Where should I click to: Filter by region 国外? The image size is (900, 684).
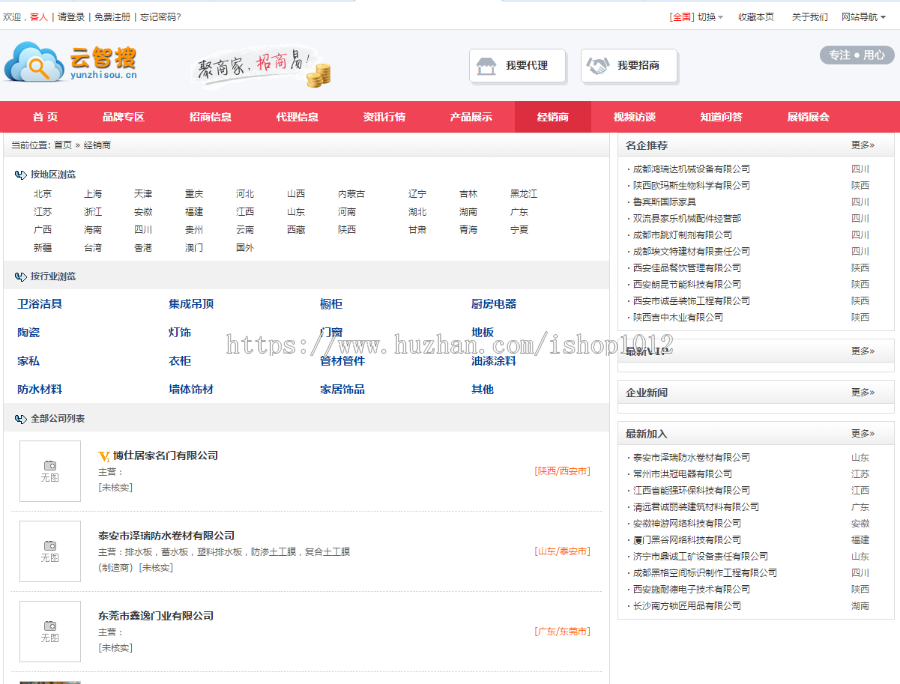(245, 248)
